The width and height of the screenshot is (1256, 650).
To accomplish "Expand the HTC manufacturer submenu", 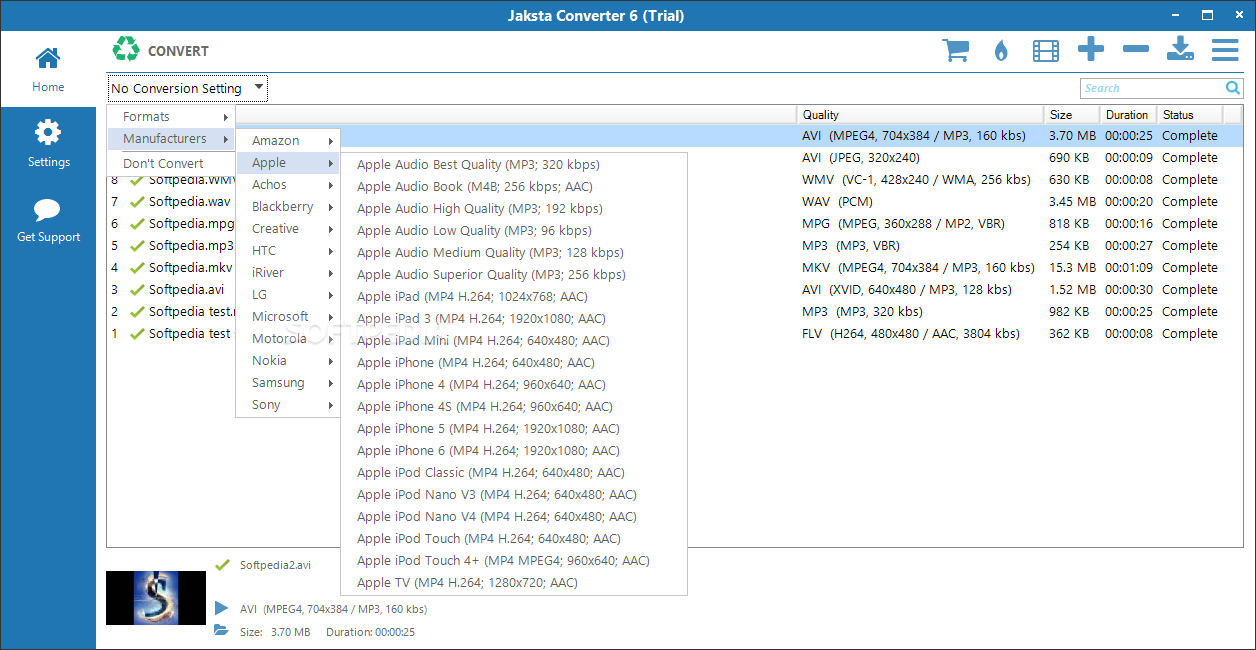I will click(288, 251).
